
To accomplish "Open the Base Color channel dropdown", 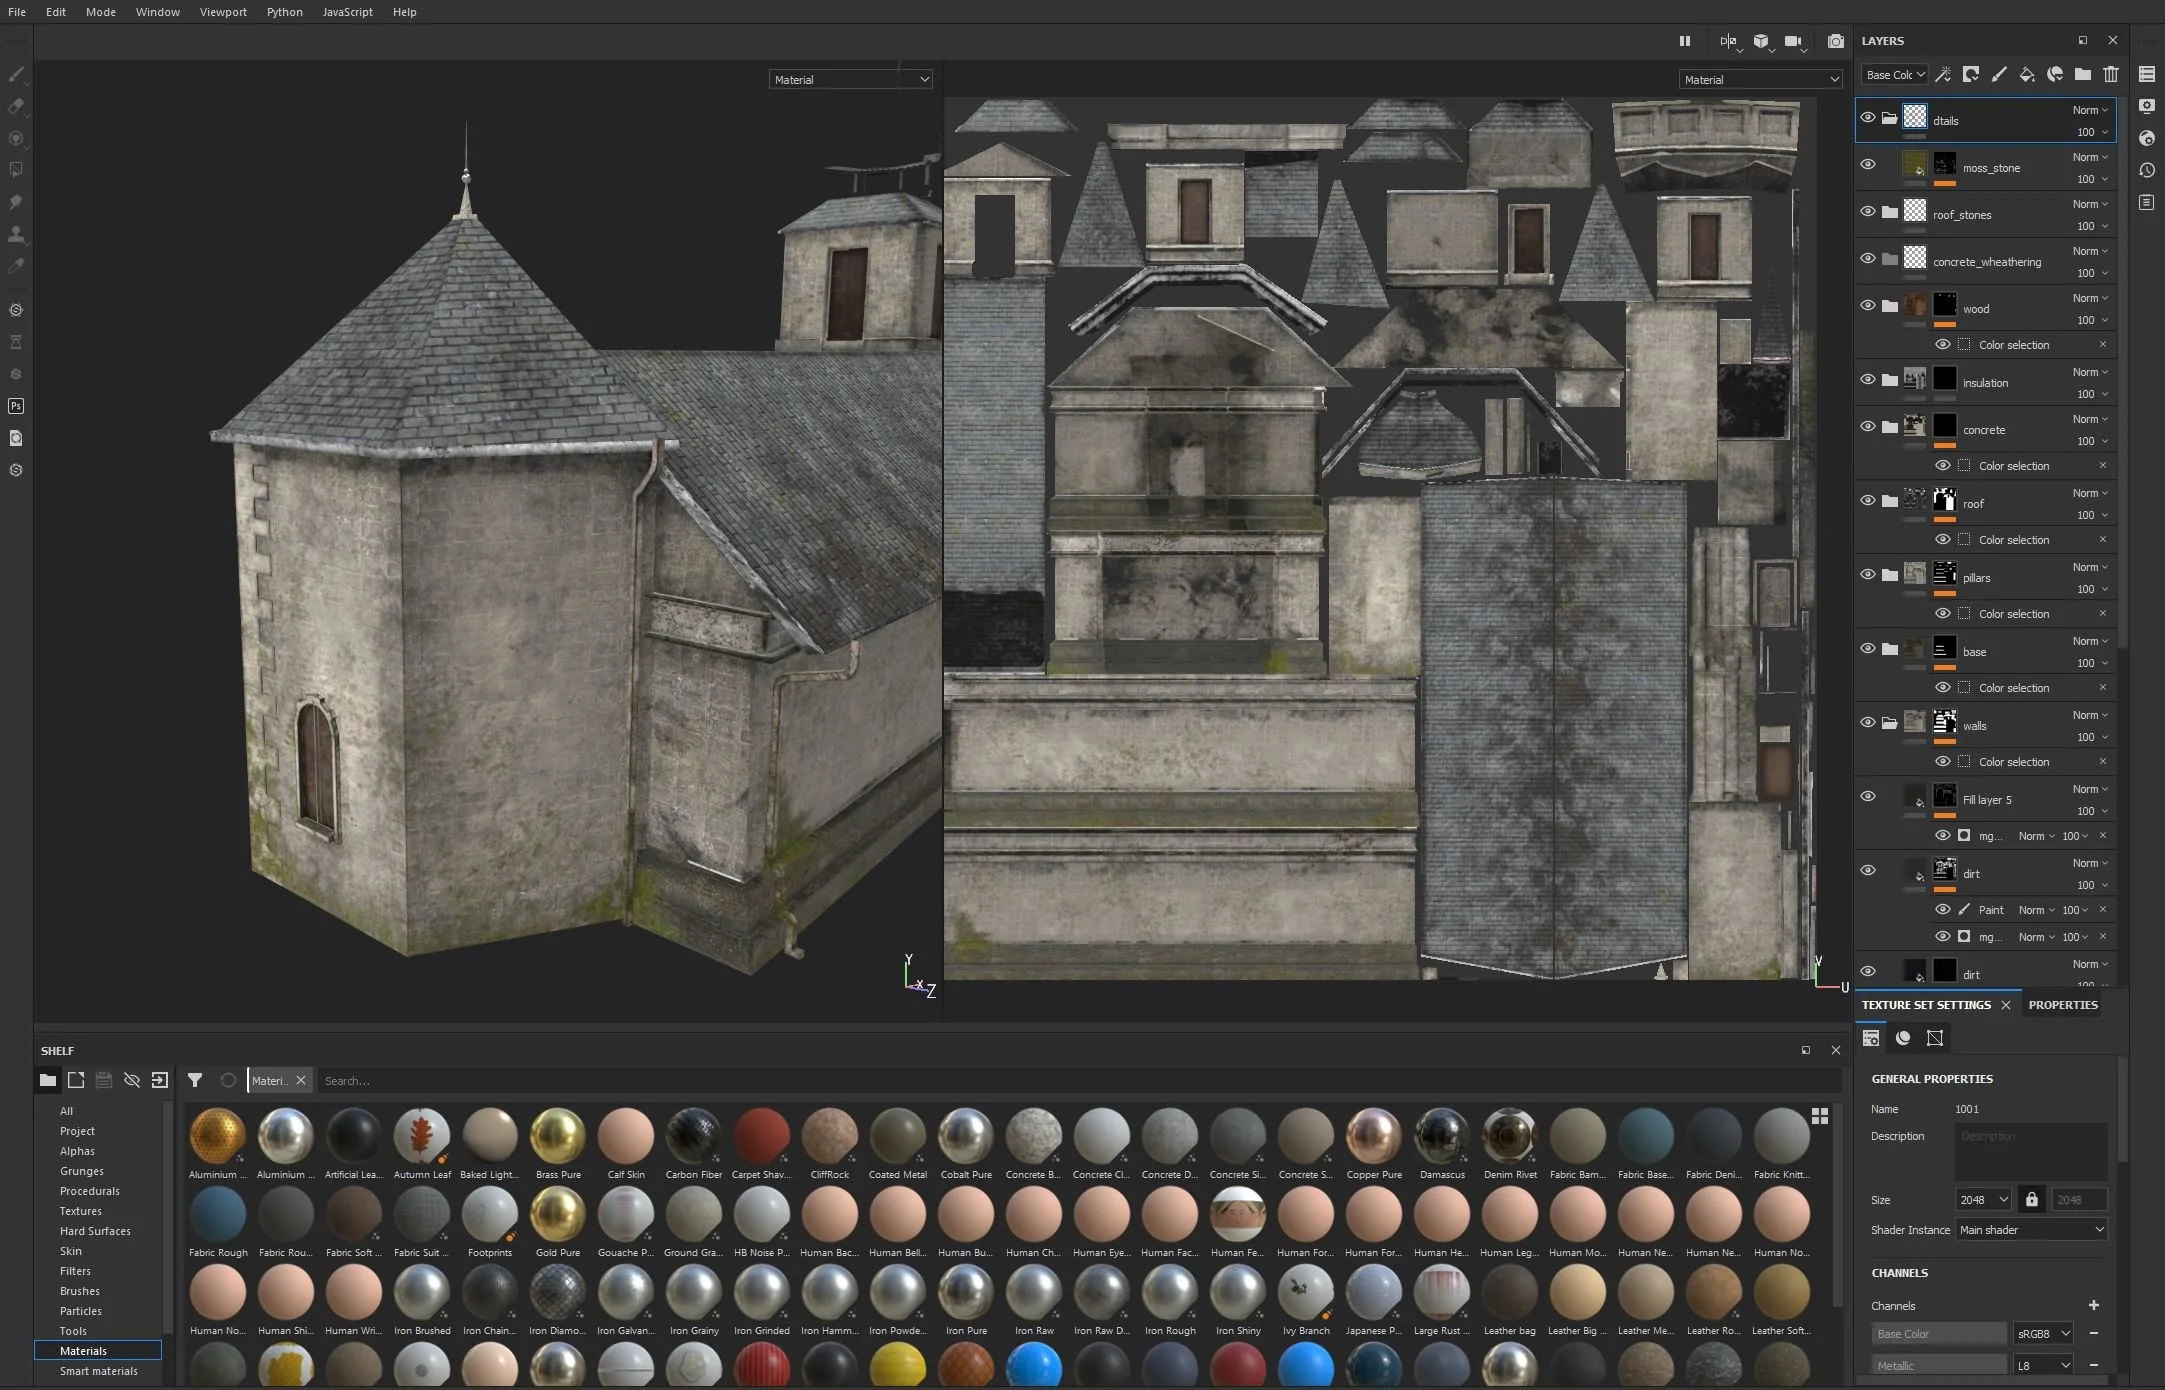I will pos(1894,74).
